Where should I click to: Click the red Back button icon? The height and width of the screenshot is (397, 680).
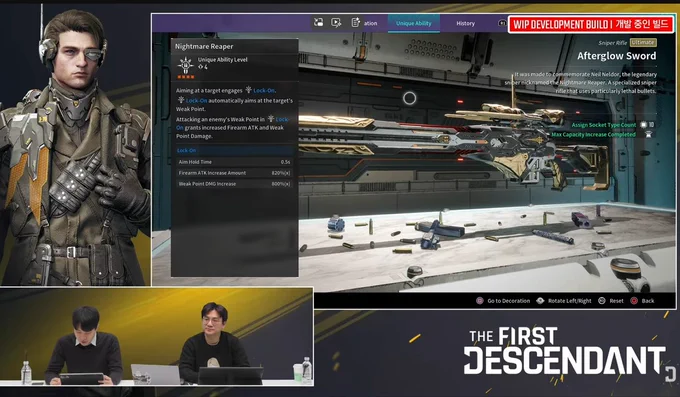(x=634, y=301)
